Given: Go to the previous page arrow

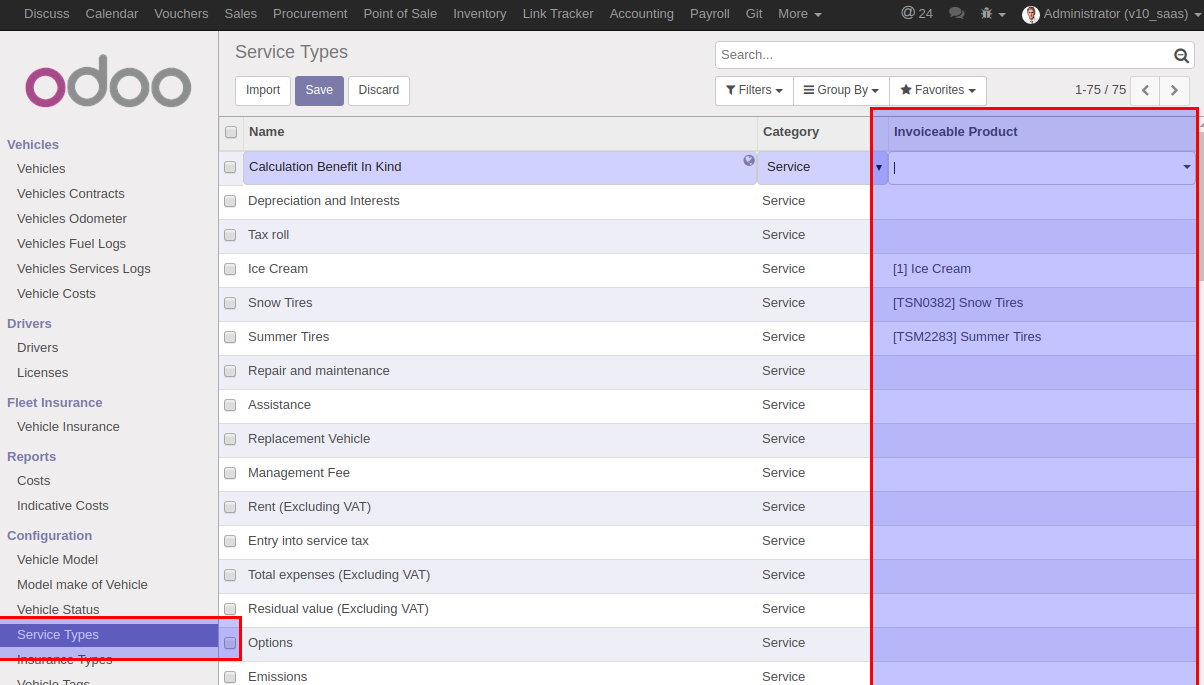Looking at the screenshot, I should (x=1146, y=90).
